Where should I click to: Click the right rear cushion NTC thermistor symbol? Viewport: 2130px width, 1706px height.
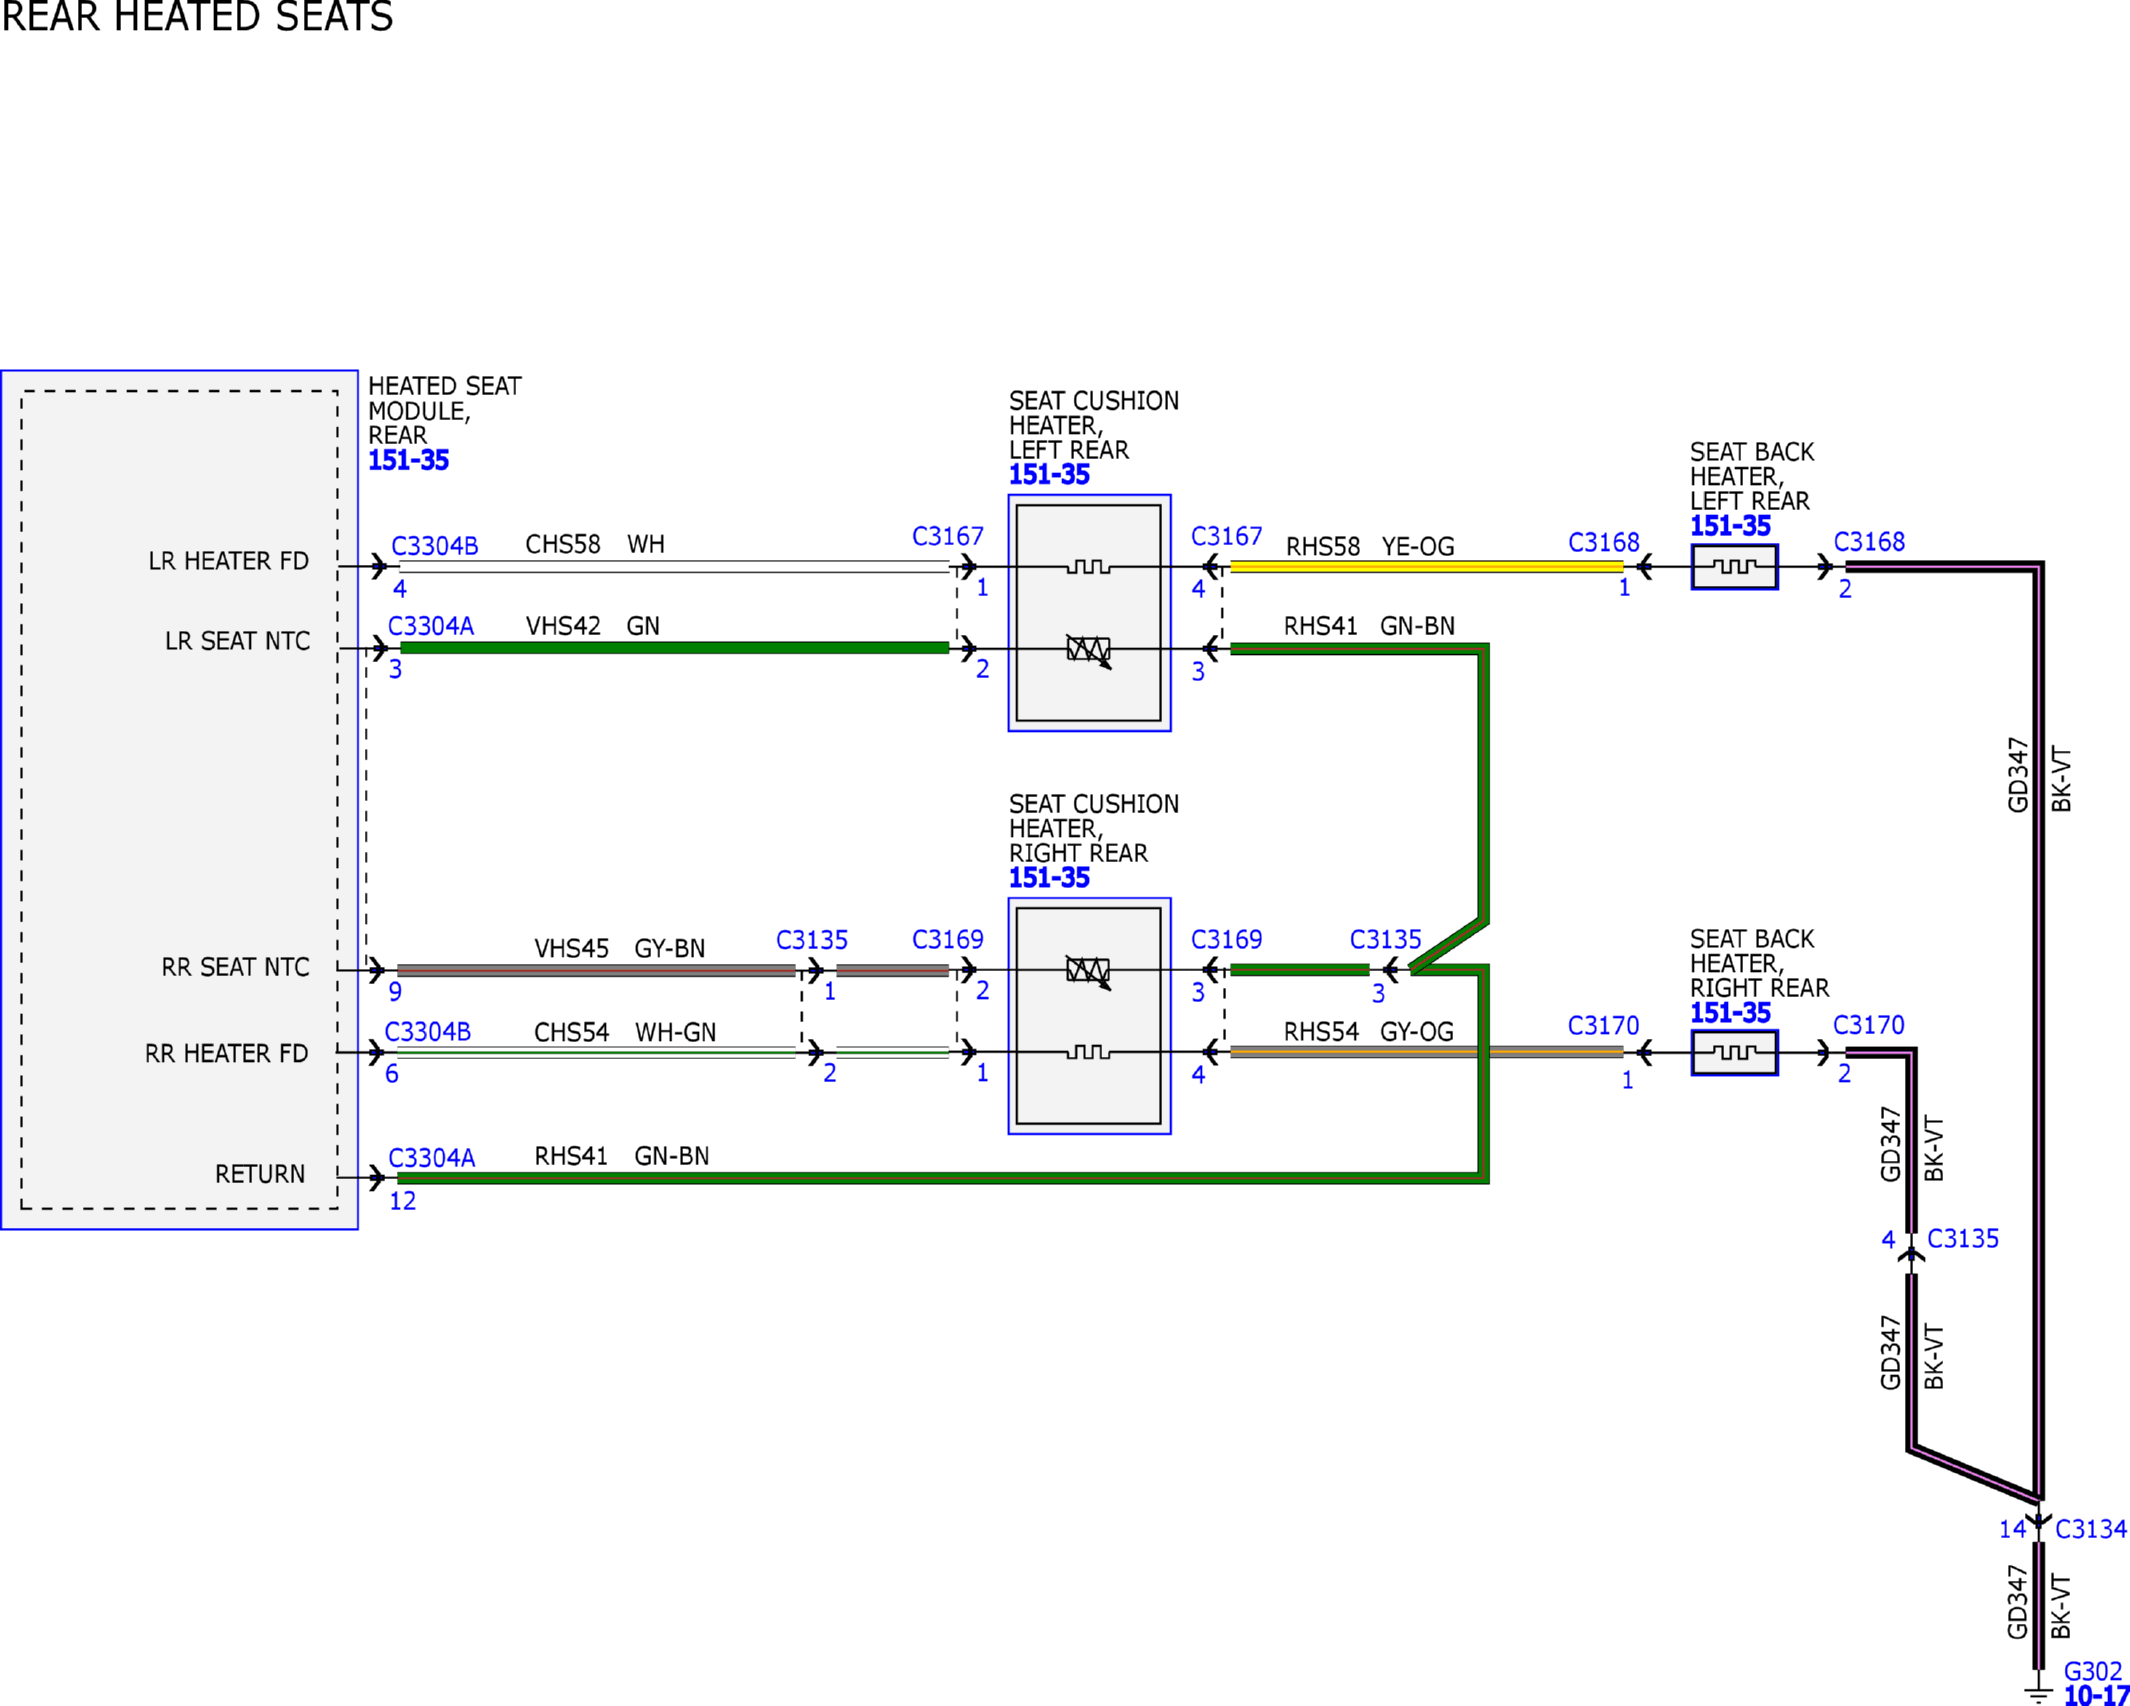coord(1088,971)
